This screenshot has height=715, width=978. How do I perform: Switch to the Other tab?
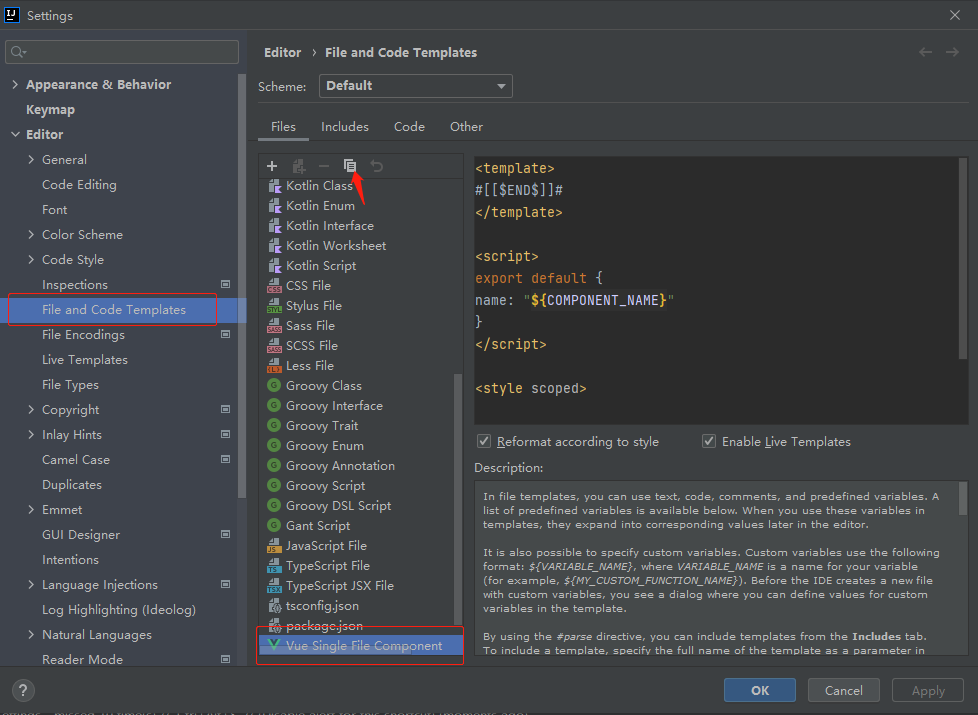click(x=467, y=127)
